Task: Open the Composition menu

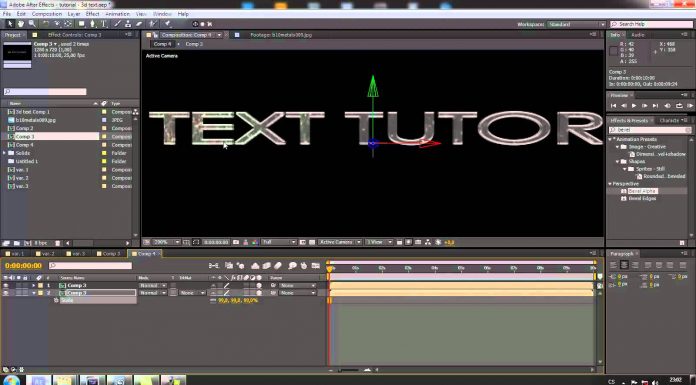Action: click(47, 14)
